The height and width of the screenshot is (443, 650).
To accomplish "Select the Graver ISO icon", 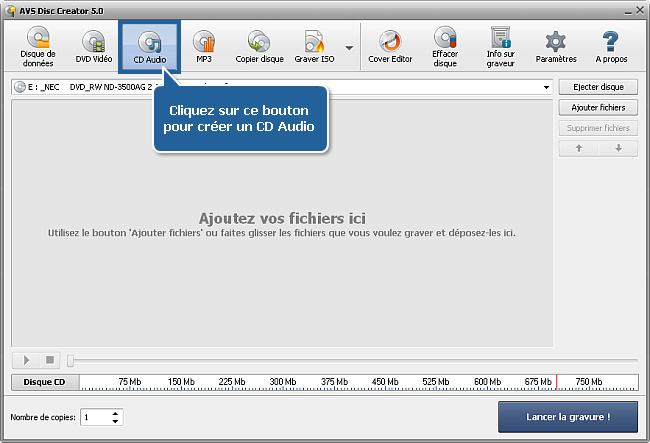I will point(314,46).
